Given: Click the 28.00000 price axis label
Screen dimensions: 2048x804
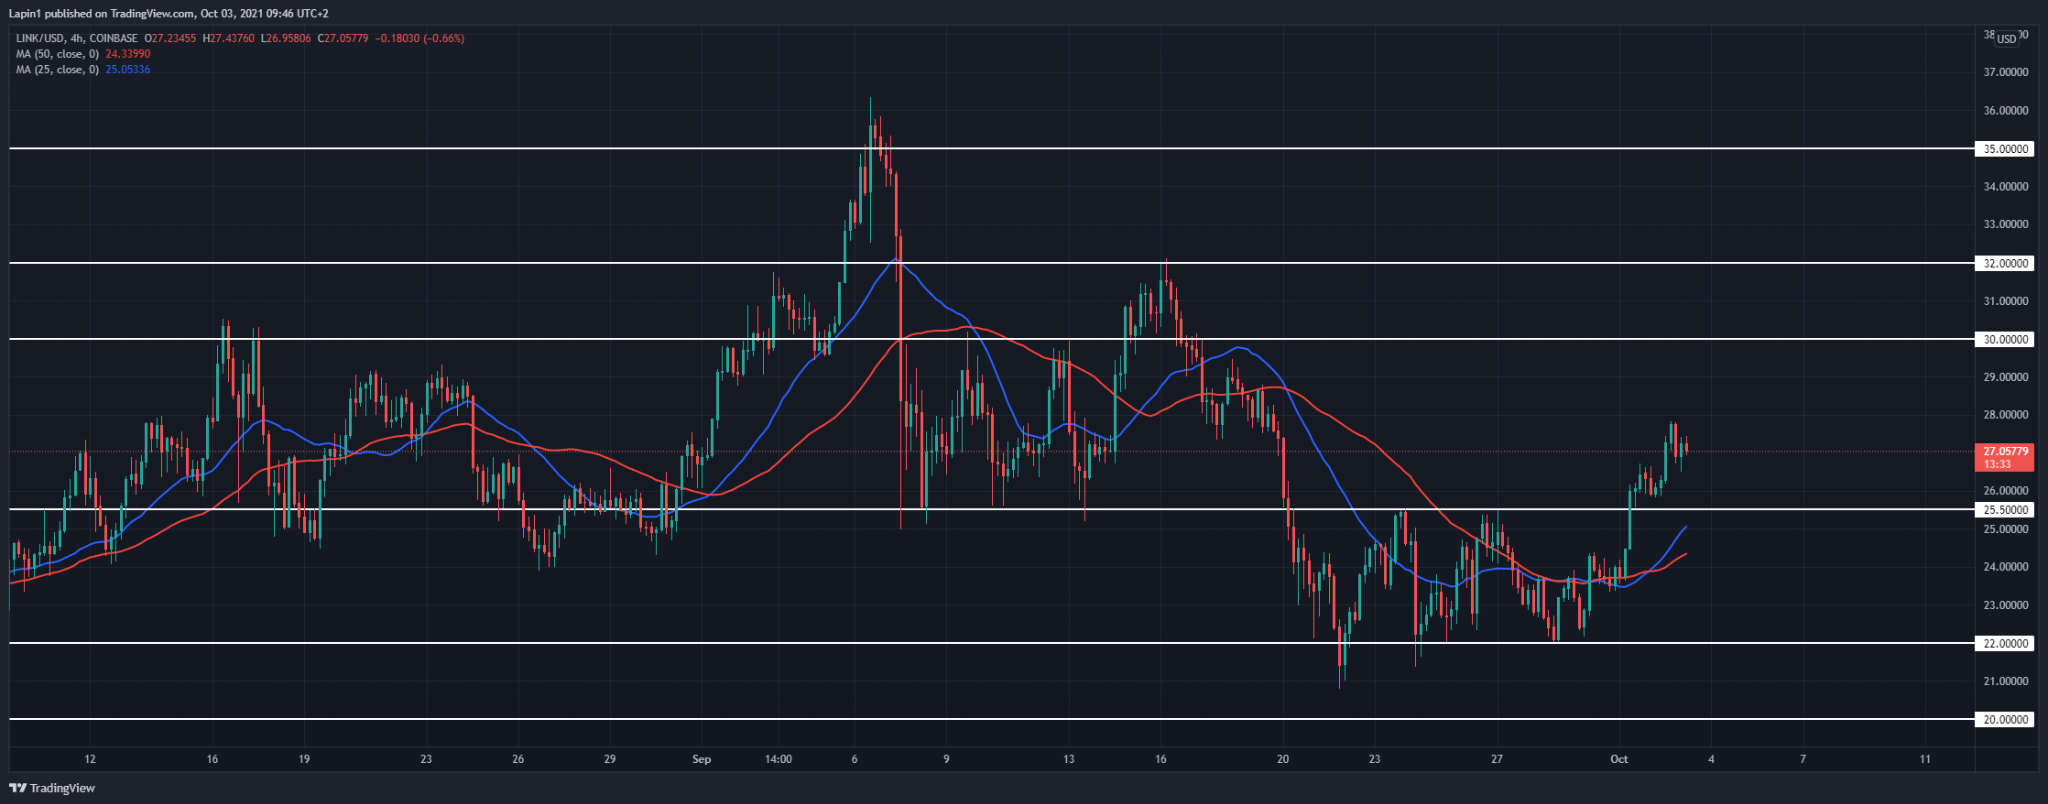Looking at the screenshot, I should point(2005,415).
